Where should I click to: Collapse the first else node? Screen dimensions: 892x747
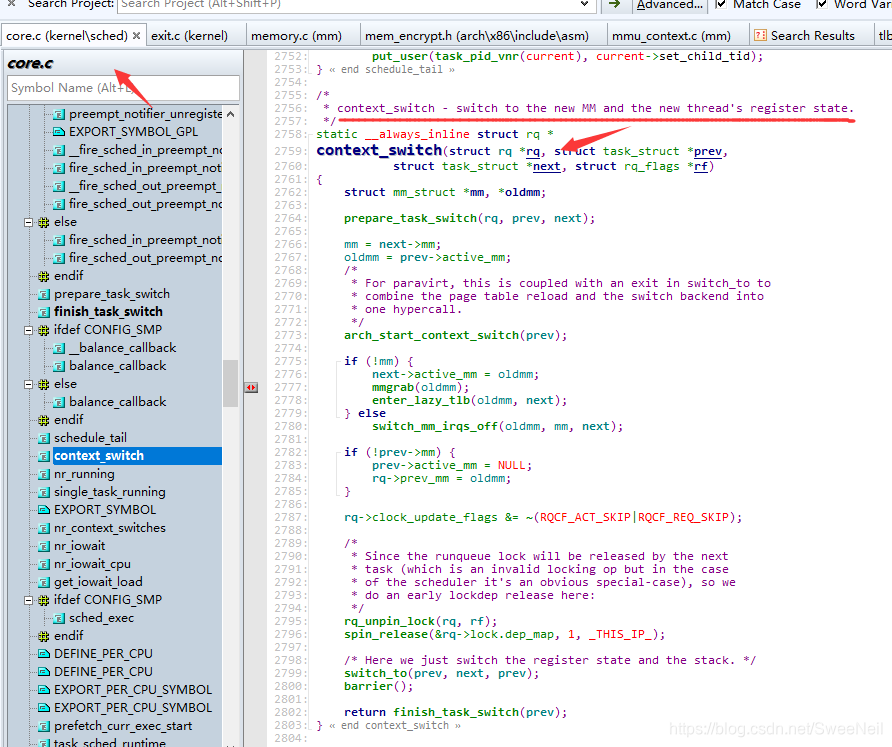pos(28,222)
